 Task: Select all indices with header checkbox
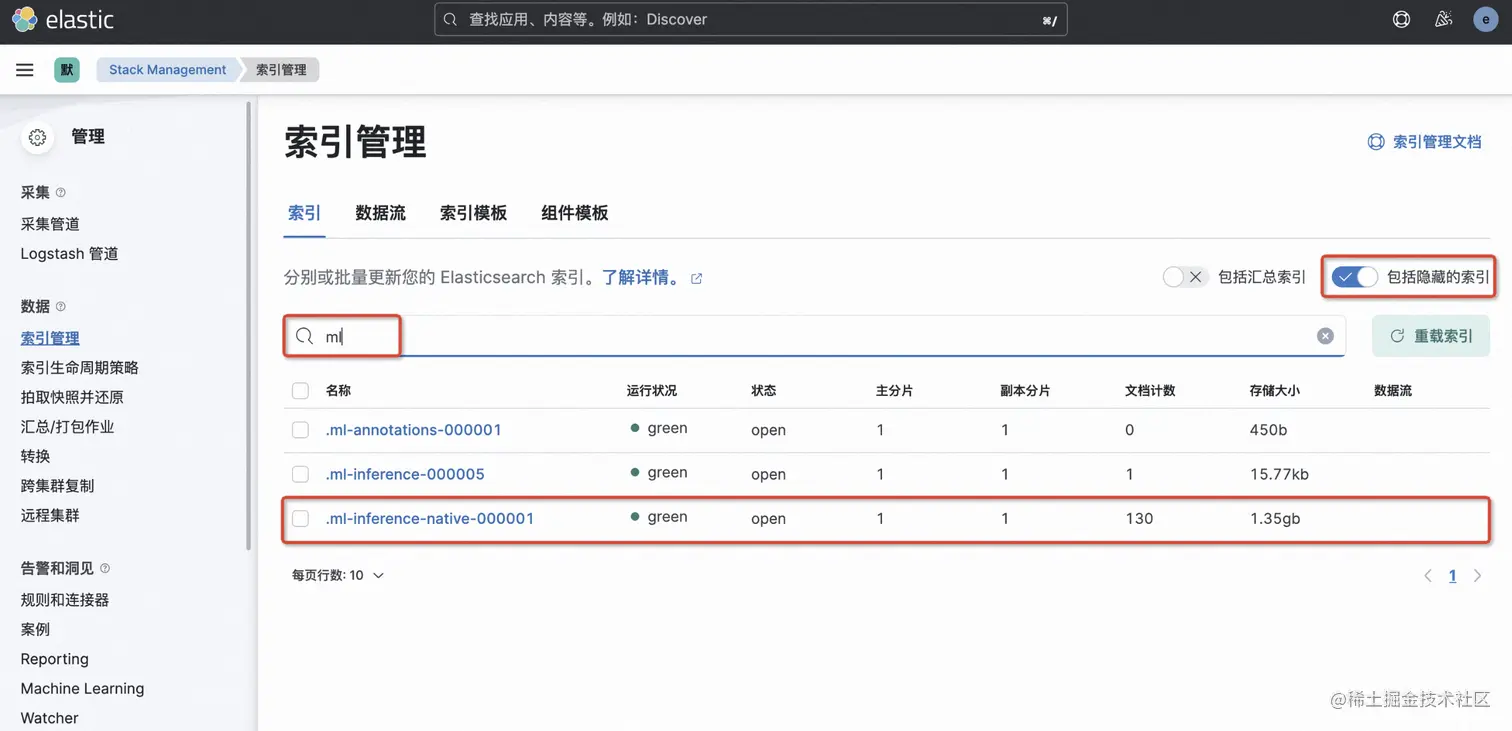(300, 391)
